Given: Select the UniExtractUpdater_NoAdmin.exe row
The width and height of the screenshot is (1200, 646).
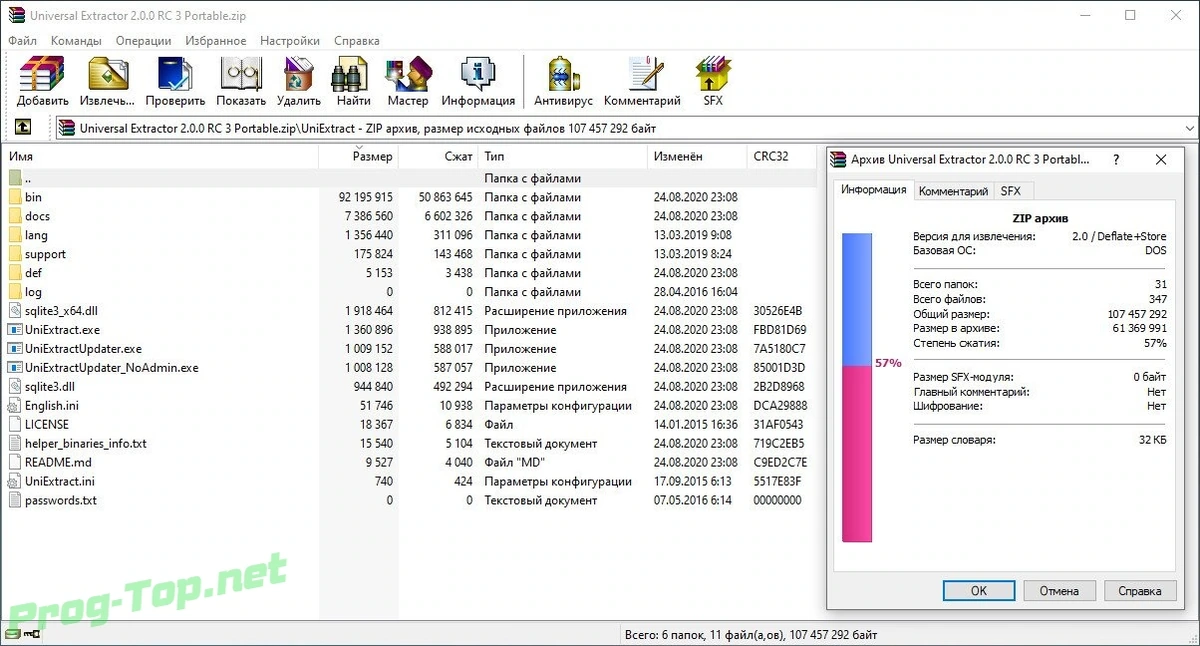Looking at the screenshot, I should click(412, 368).
